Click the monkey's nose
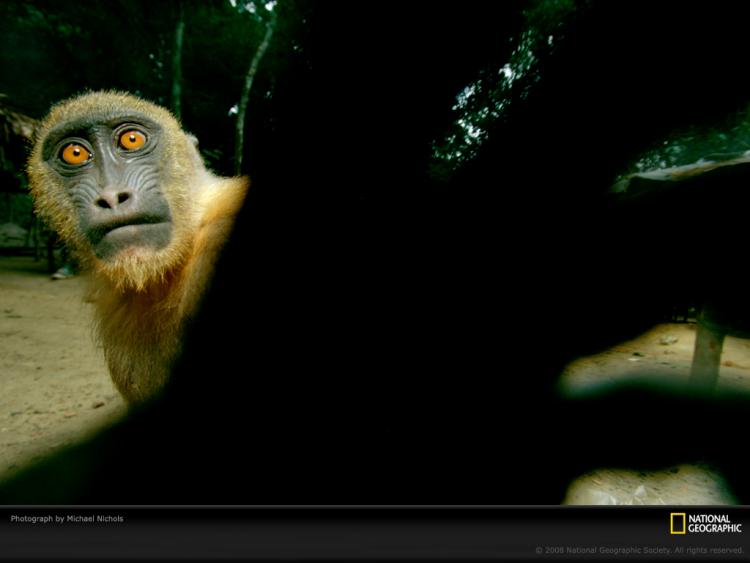The height and width of the screenshot is (563, 750). pyautogui.click(x=113, y=199)
